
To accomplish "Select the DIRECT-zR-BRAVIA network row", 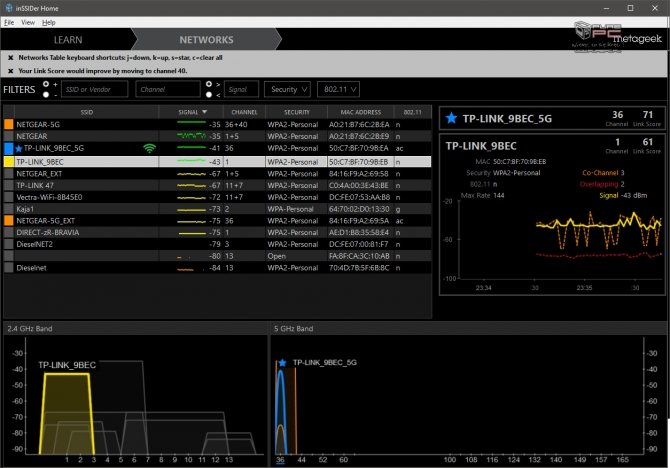I will [x=217, y=233].
